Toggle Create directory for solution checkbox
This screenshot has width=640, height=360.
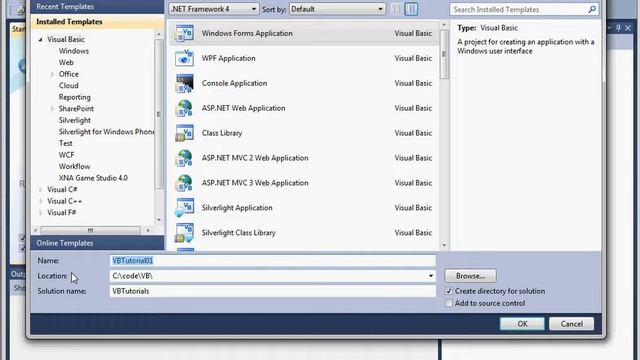pyautogui.click(x=449, y=291)
